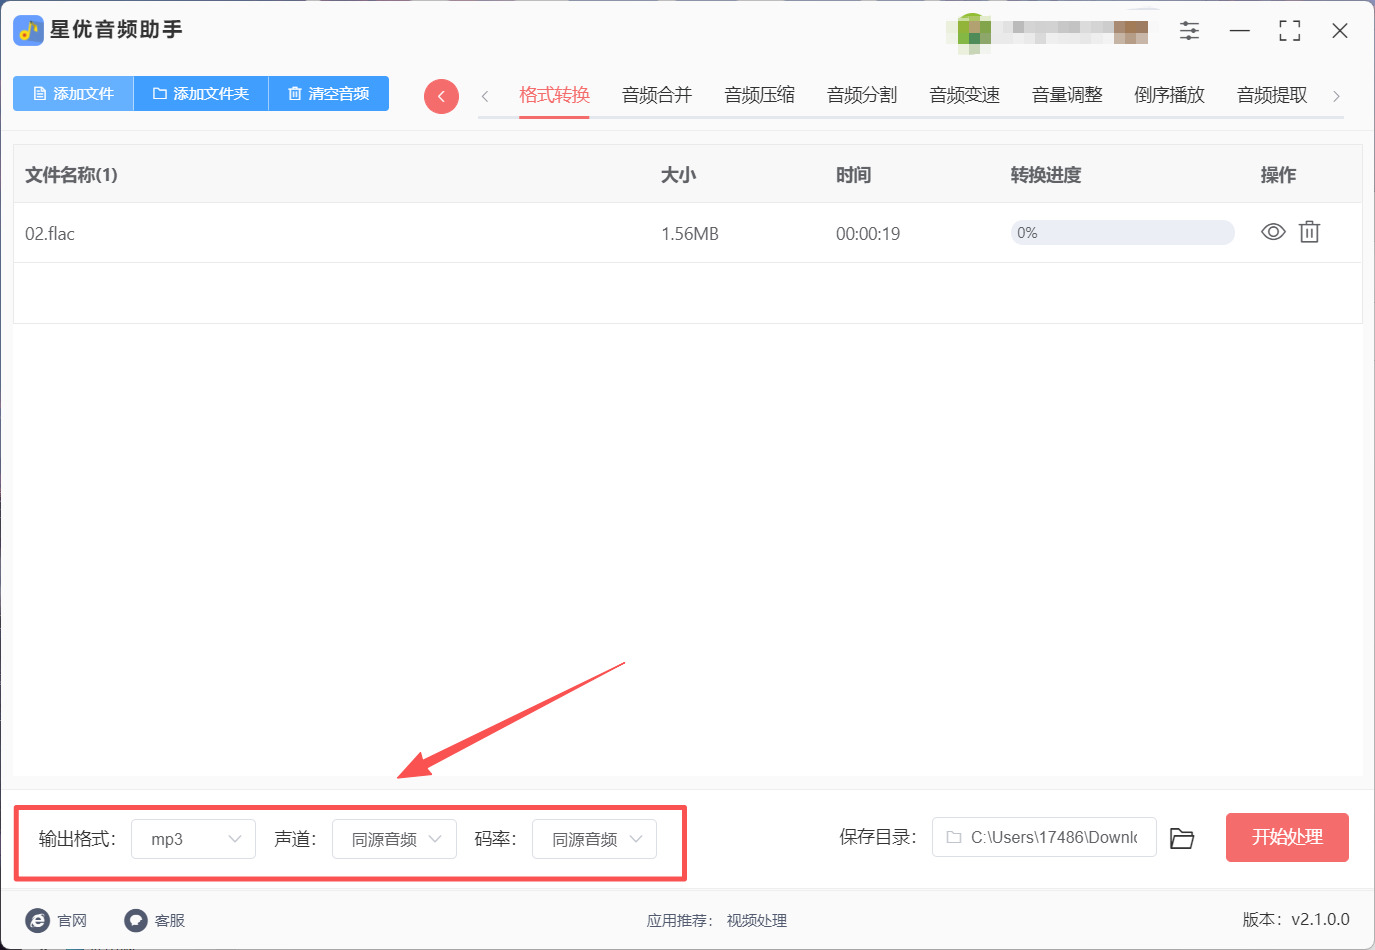Minimize the 星优音频助手 window
The height and width of the screenshot is (950, 1375).
[x=1240, y=31]
